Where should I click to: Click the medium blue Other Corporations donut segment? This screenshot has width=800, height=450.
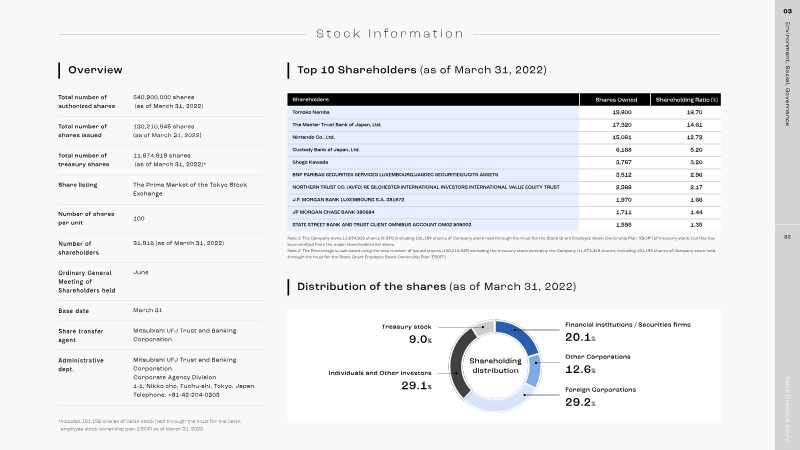tap(533, 370)
